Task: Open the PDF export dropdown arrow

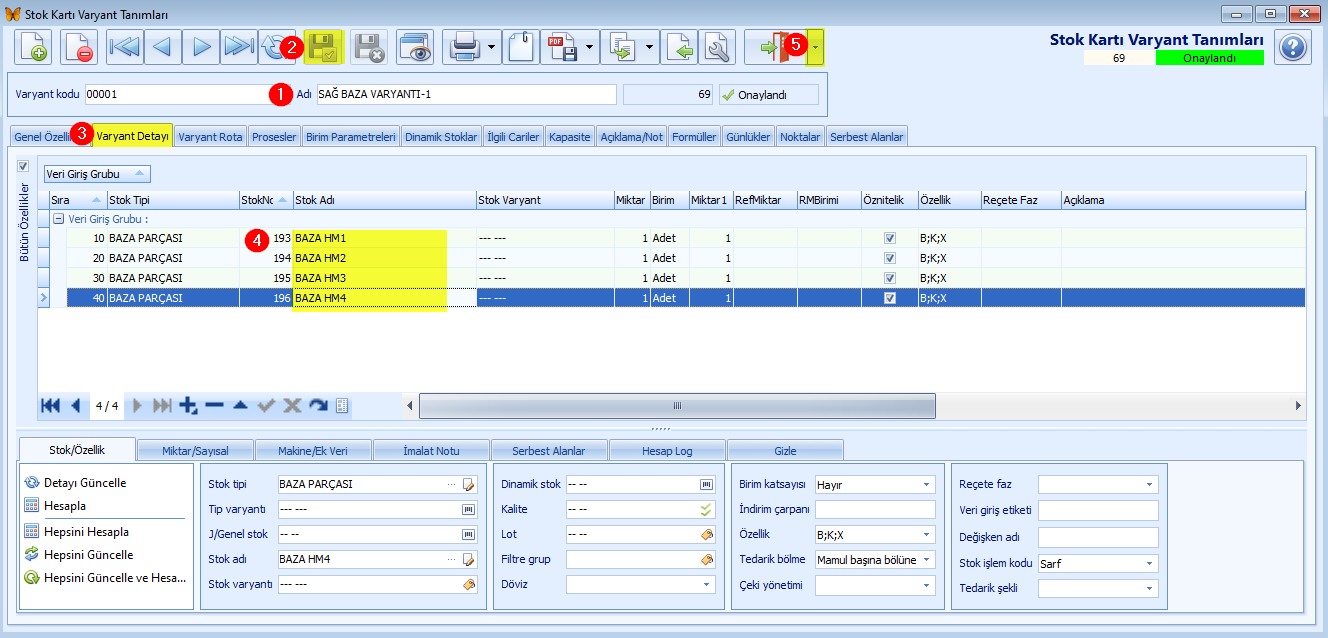Action: click(x=590, y=47)
